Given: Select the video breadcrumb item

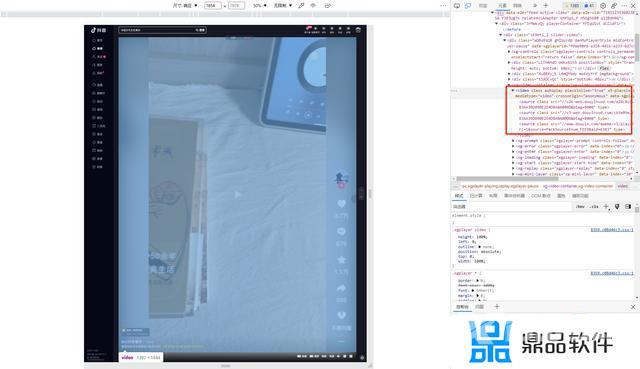Looking at the screenshot, I should pos(622,186).
